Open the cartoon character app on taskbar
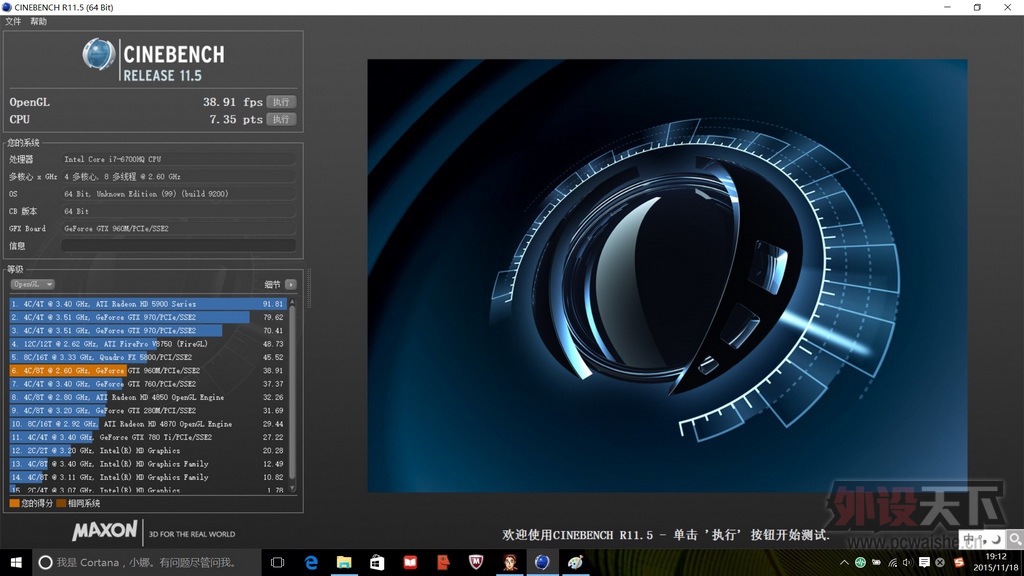 [x=509, y=562]
